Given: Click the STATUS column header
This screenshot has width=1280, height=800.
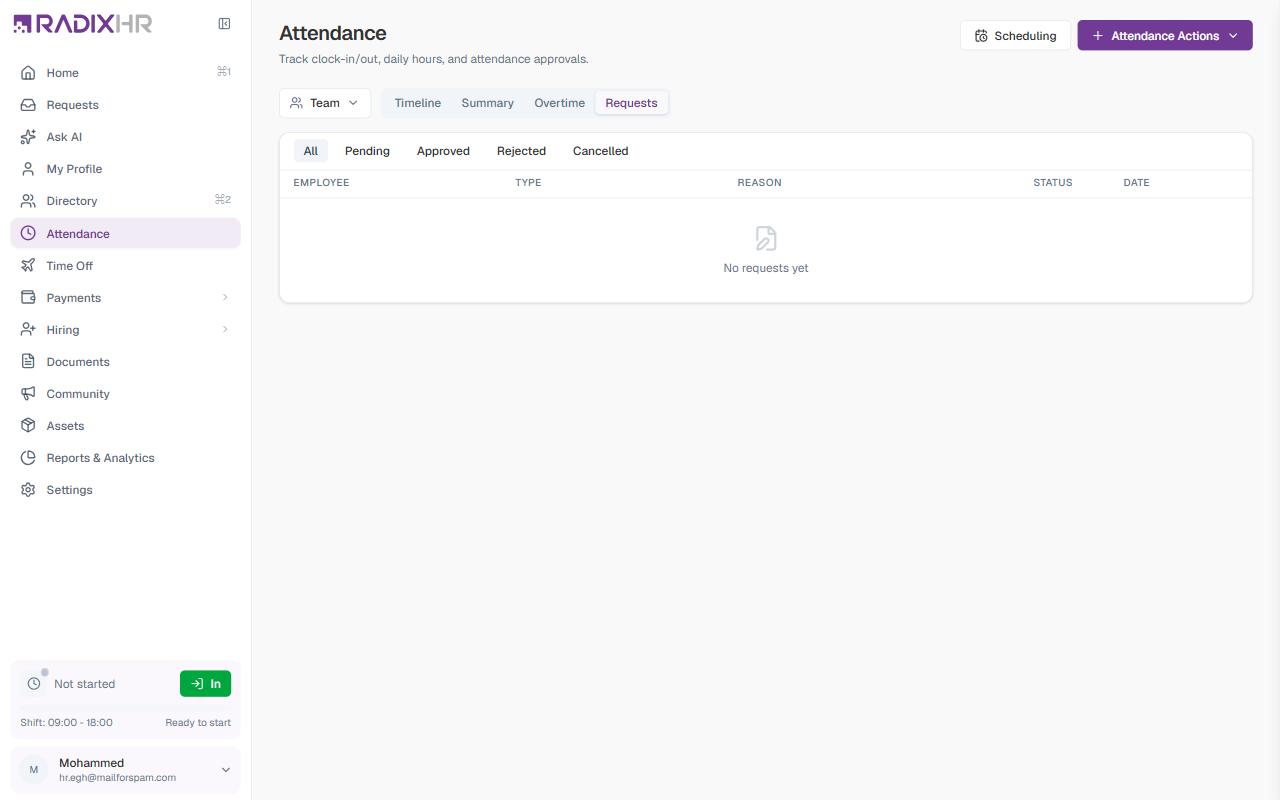Looking at the screenshot, I should [1052, 183].
